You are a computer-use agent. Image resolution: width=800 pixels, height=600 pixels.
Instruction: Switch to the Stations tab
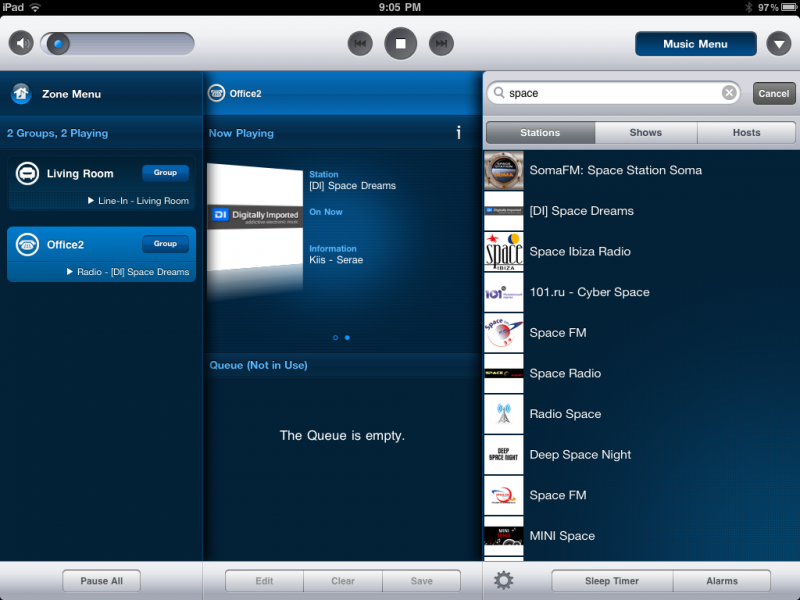[540, 133]
